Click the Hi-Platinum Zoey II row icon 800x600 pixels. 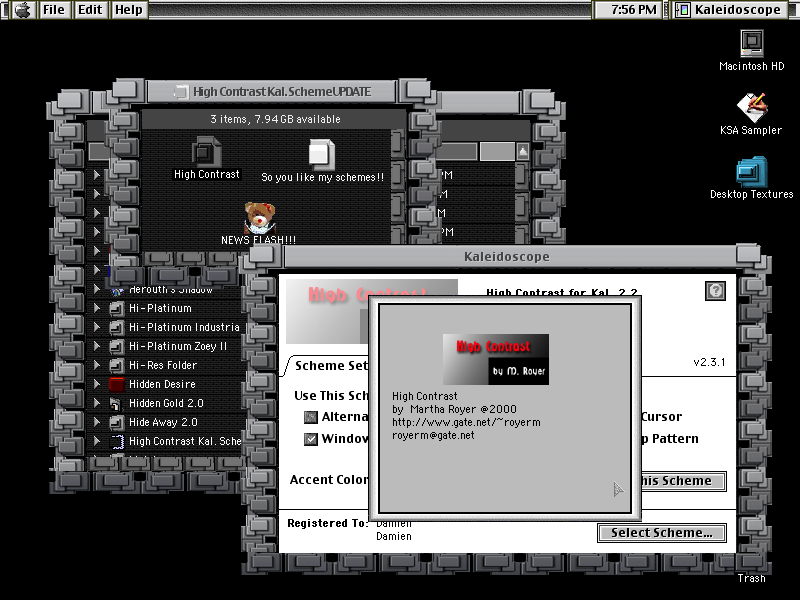117,346
